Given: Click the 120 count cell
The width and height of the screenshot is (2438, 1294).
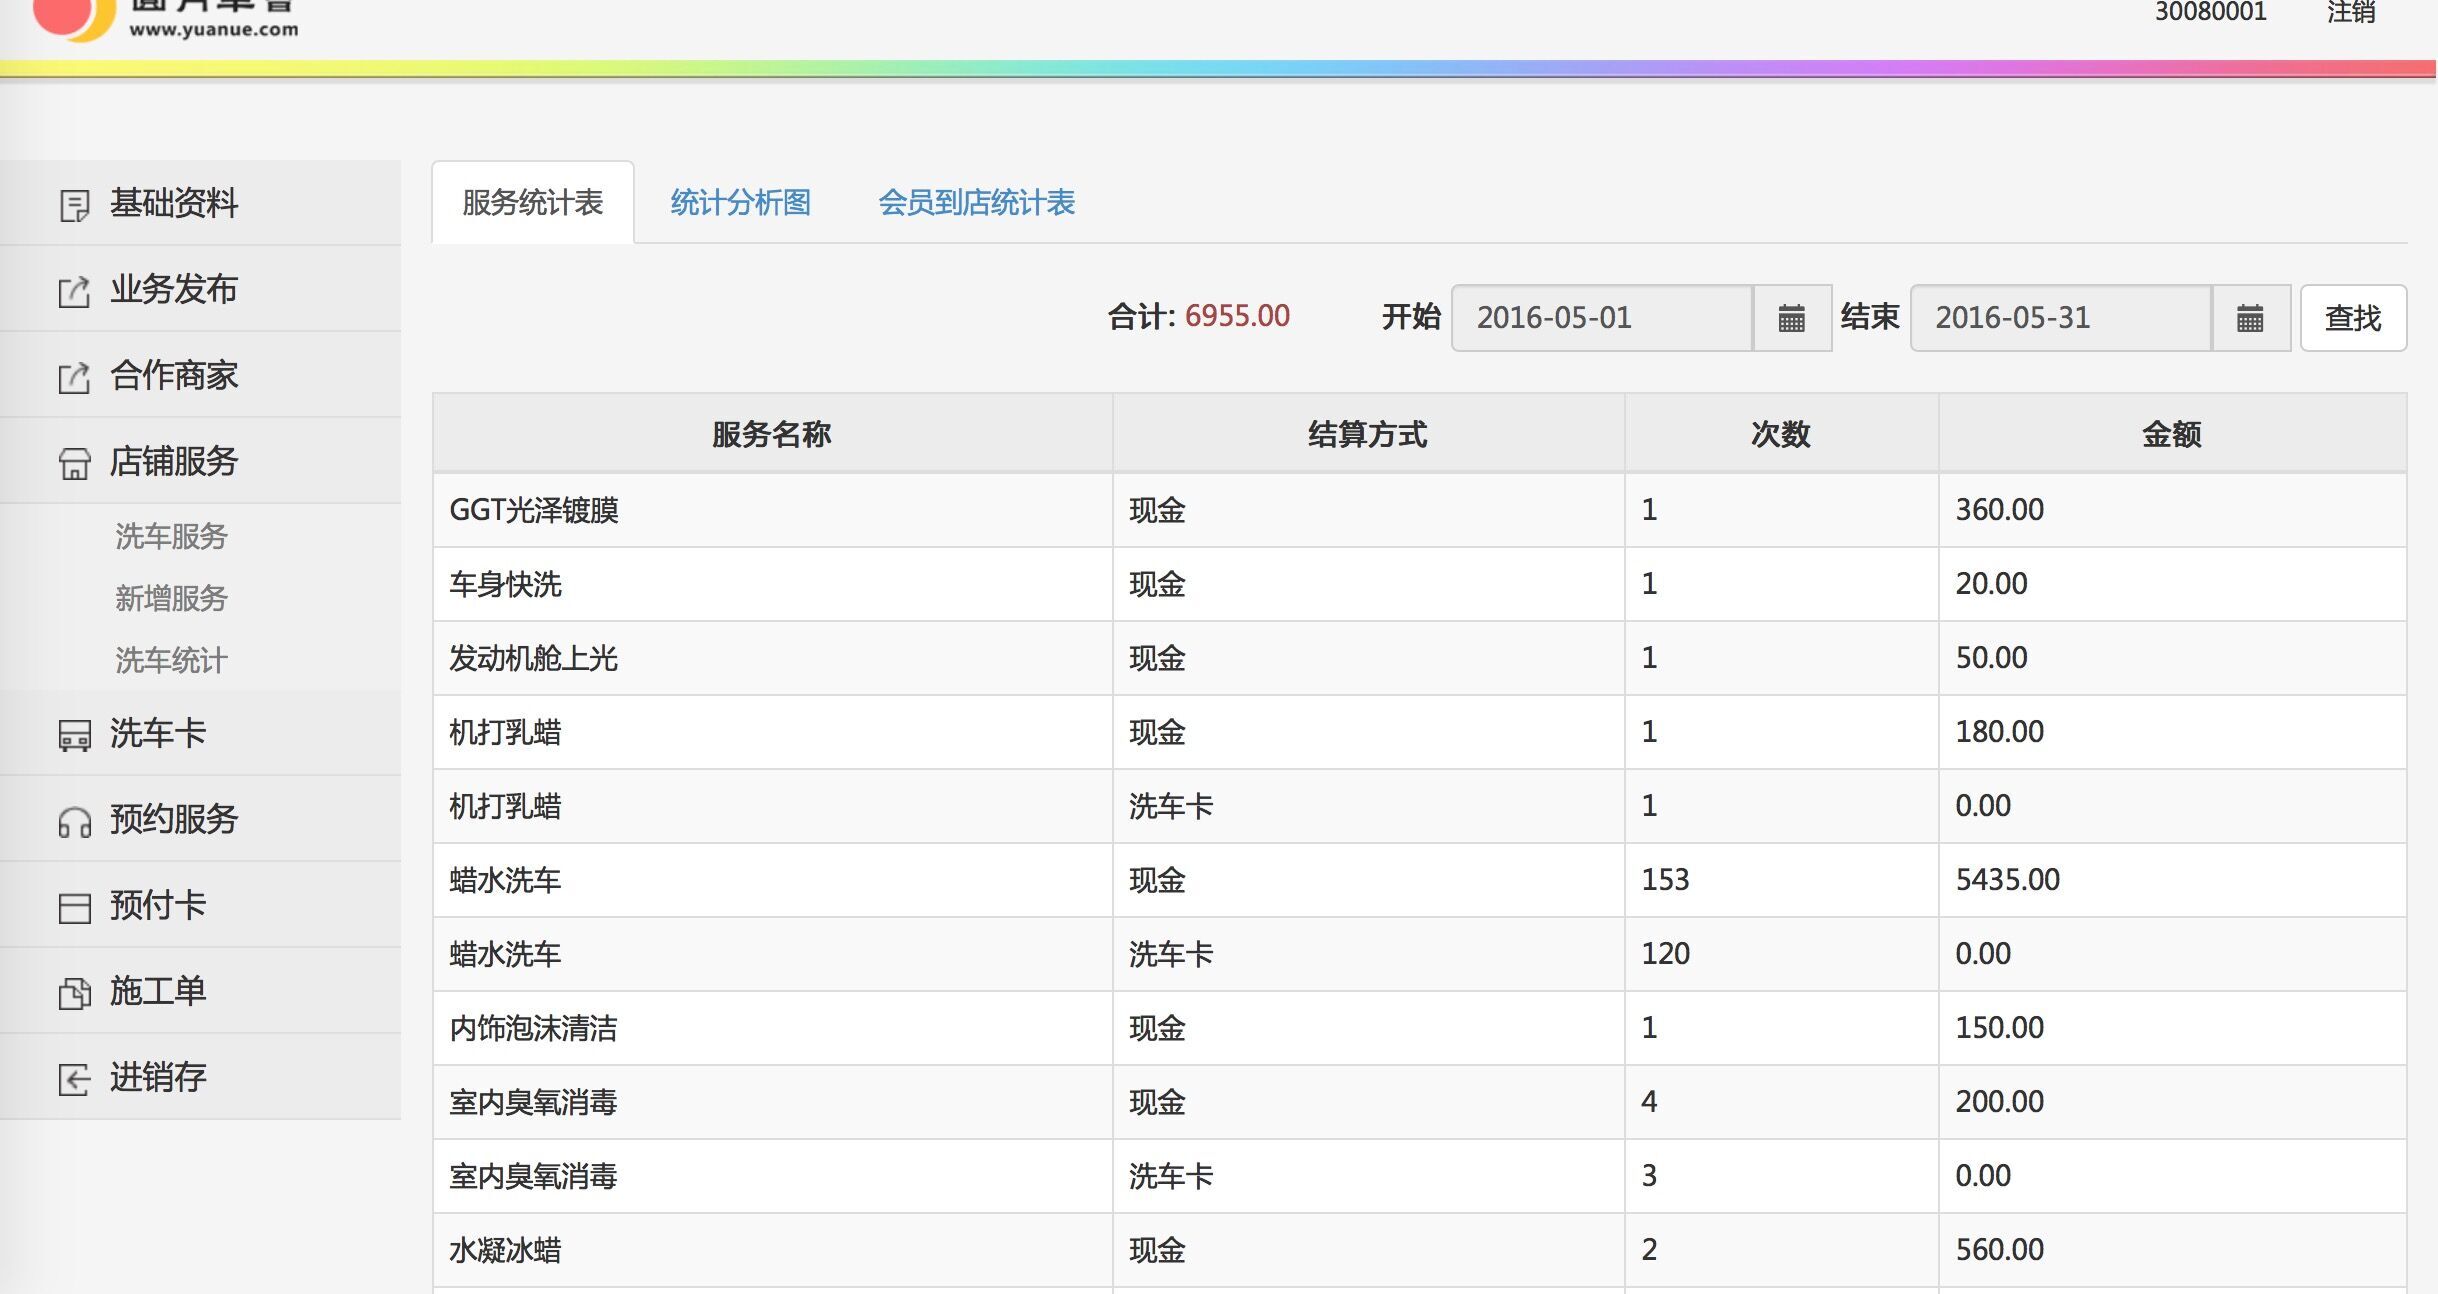Looking at the screenshot, I should pos(1781,954).
